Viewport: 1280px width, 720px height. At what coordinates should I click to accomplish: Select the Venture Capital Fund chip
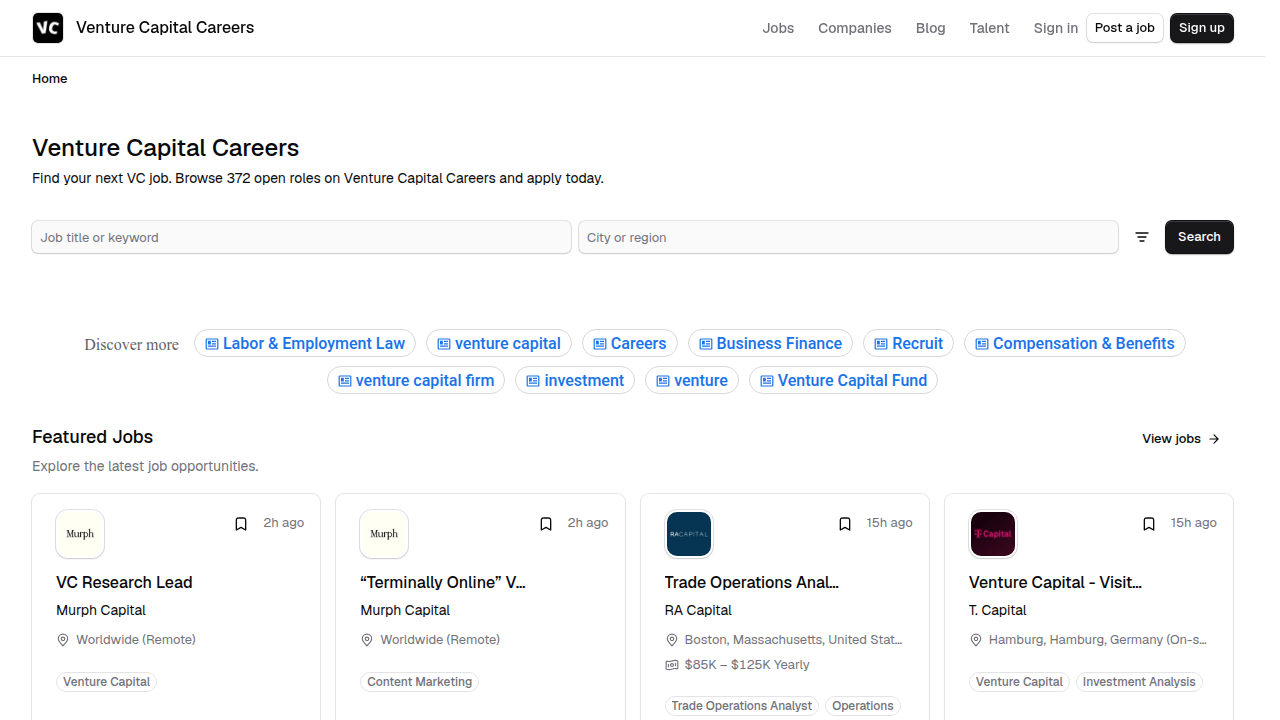843,380
